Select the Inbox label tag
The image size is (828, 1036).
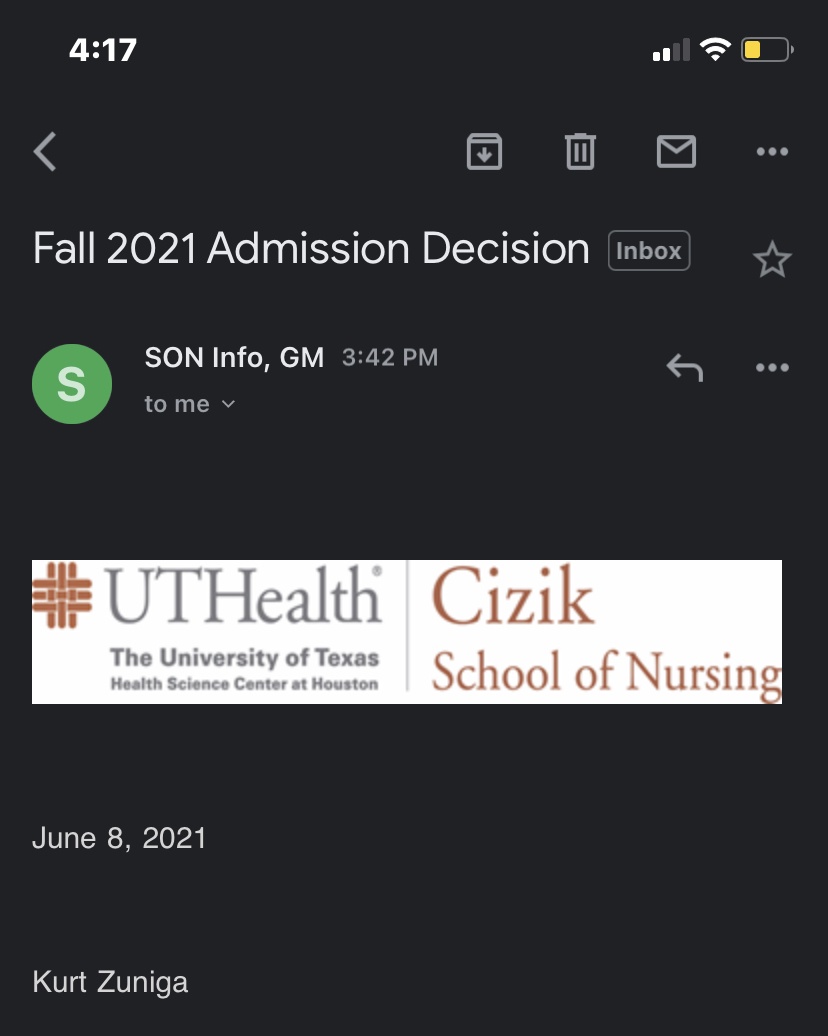coord(649,250)
